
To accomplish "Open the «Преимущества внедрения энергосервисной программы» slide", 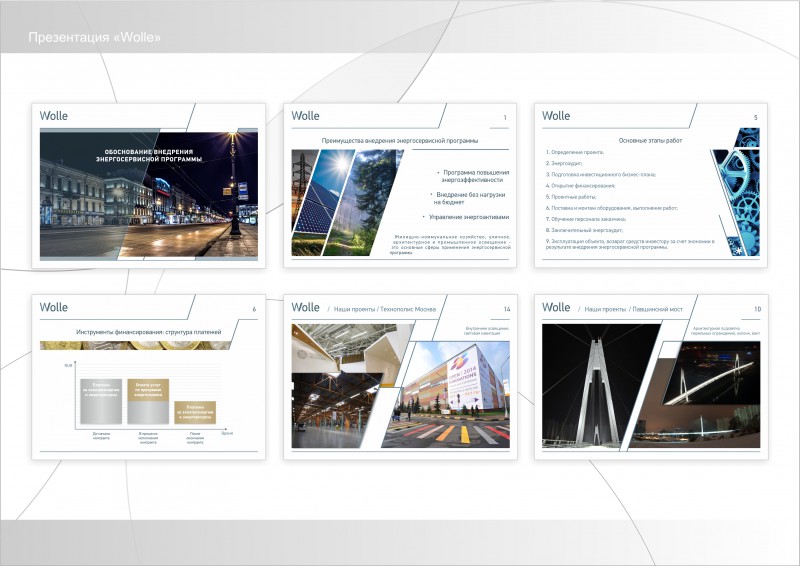I will point(400,186).
